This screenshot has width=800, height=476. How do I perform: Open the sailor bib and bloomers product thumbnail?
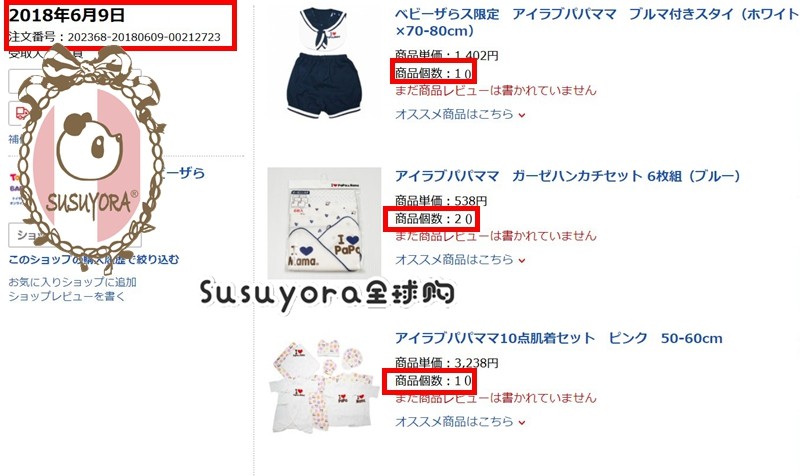(323, 62)
